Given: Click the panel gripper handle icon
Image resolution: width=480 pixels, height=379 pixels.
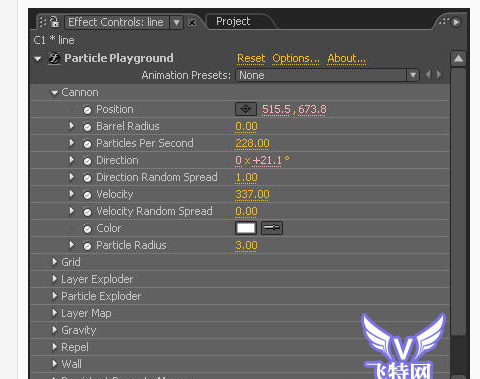Looking at the screenshot, I should click(x=42, y=22).
